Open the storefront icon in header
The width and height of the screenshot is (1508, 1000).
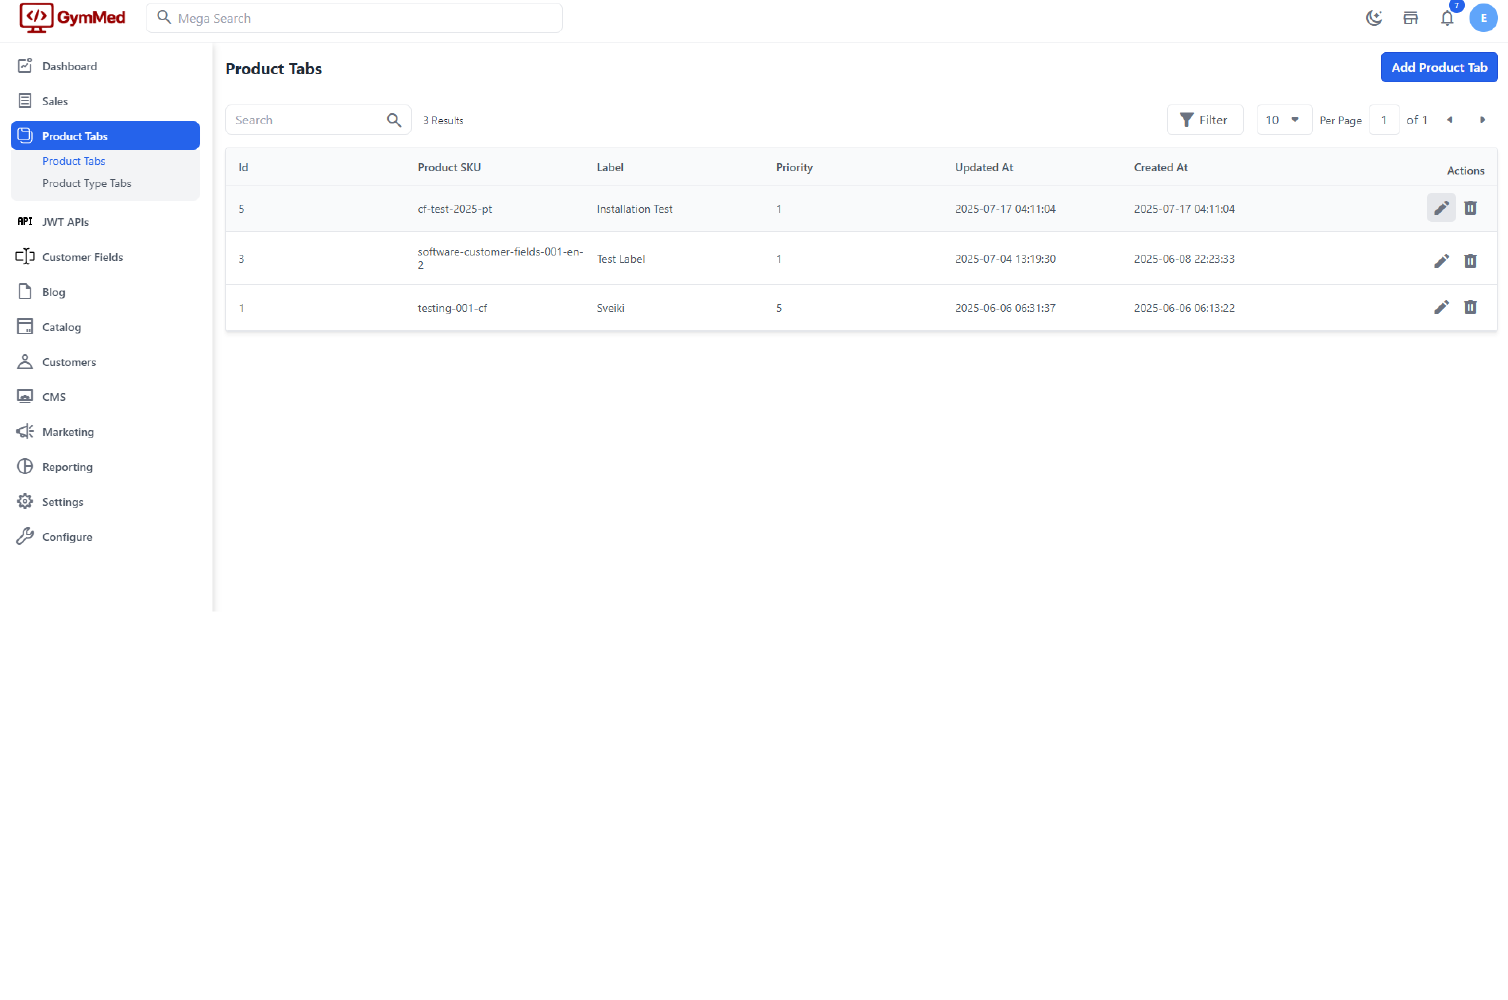click(x=1410, y=18)
